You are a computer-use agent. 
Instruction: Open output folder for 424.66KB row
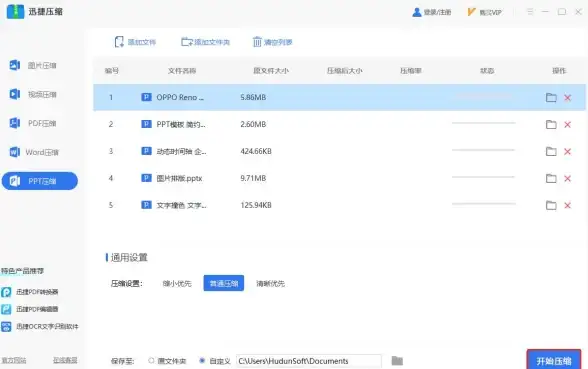click(551, 152)
